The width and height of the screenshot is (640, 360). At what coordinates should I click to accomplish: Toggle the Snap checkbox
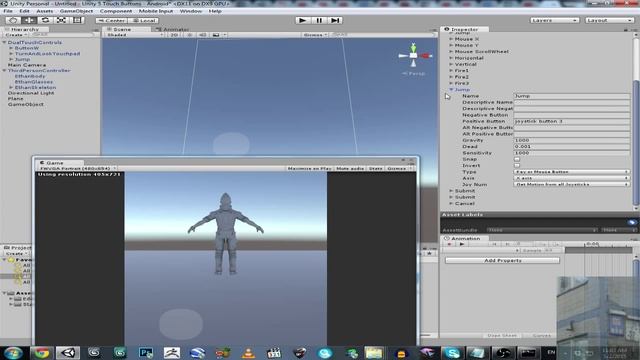coord(517,159)
